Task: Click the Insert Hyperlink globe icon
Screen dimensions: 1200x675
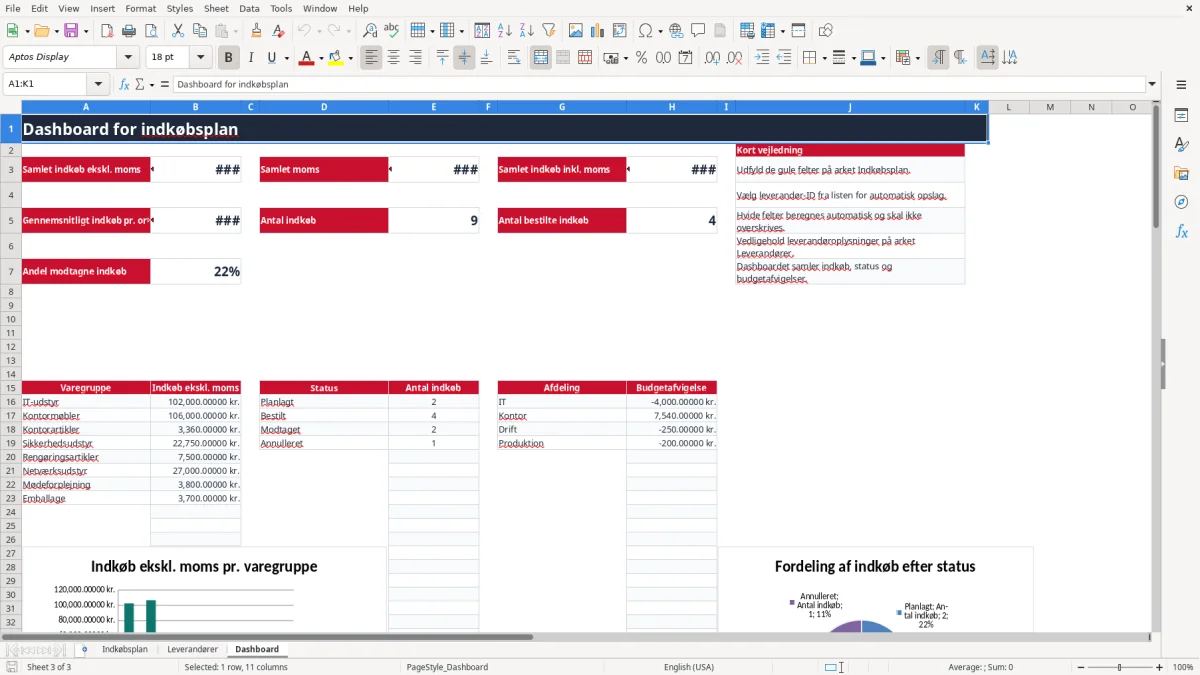Action: pos(676,31)
